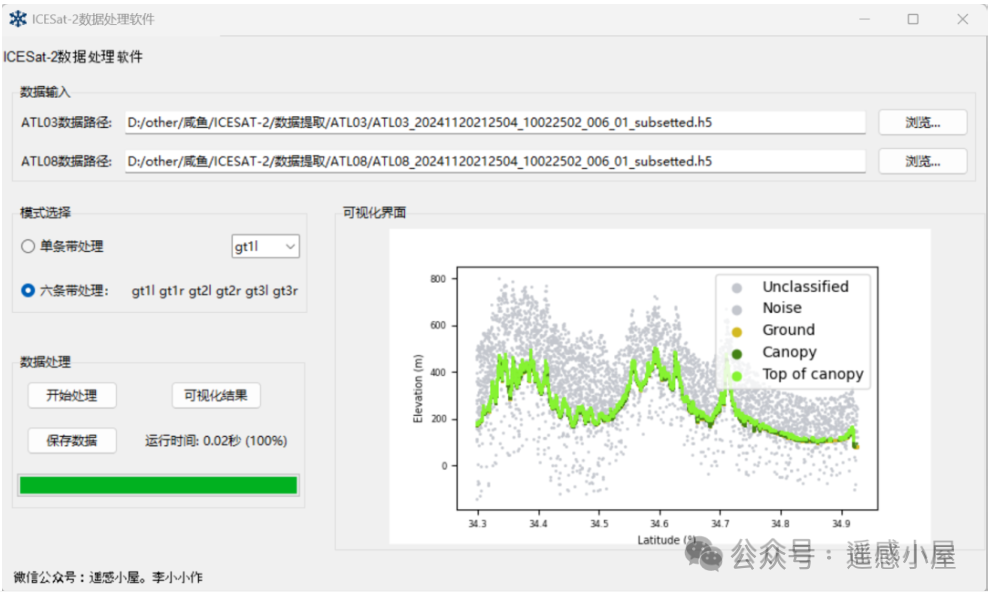Click the Noise legend marker
The height and width of the screenshot is (597, 988).
737,310
